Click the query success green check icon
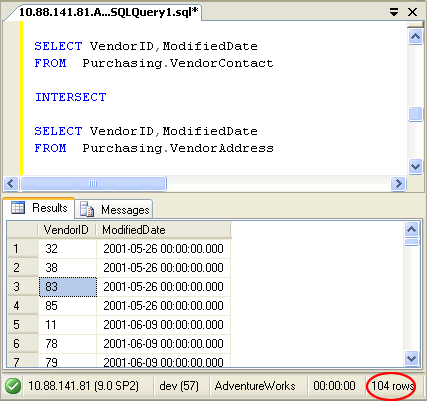The image size is (427, 401). pos(13,386)
